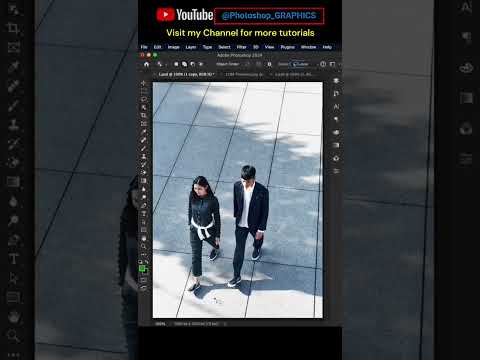Select the Brush tool
This screenshot has height=360, width=480.
click(x=144, y=148)
